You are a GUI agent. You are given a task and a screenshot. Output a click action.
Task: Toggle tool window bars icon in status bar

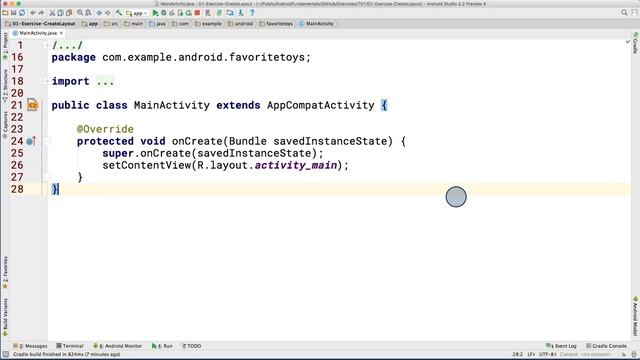click(5, 355)
